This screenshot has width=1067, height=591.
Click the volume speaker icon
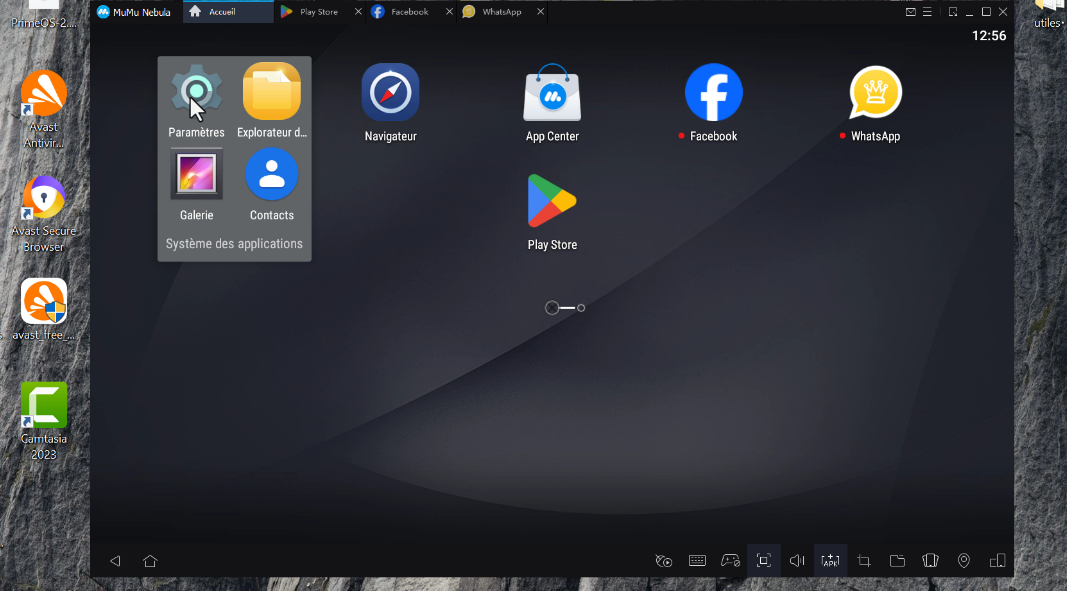(797, 561)
